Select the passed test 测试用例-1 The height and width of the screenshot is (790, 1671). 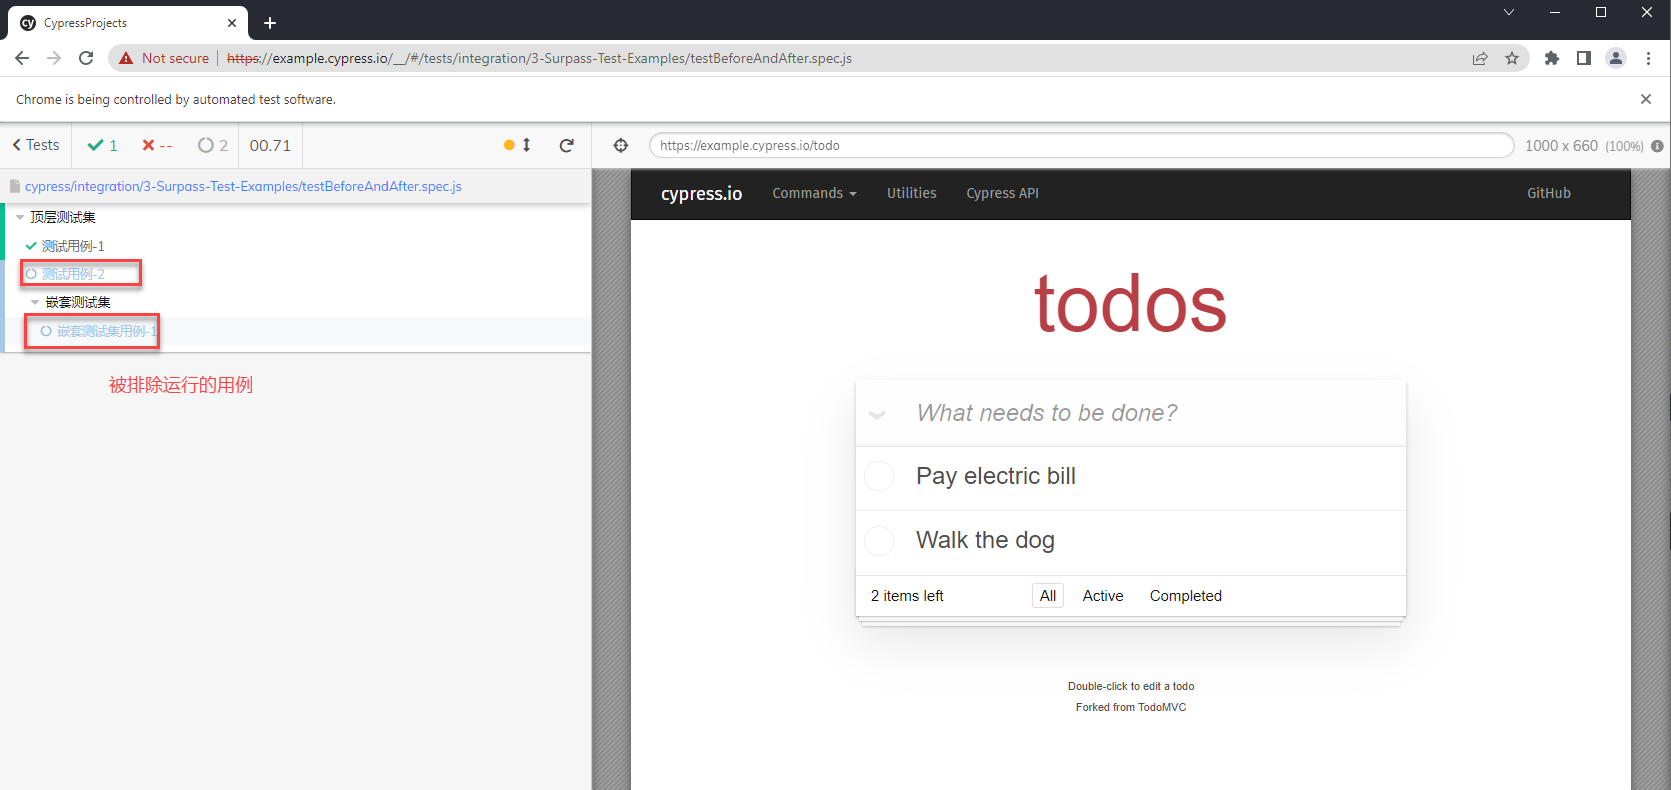pyautogui.click(x=73, y=245)
